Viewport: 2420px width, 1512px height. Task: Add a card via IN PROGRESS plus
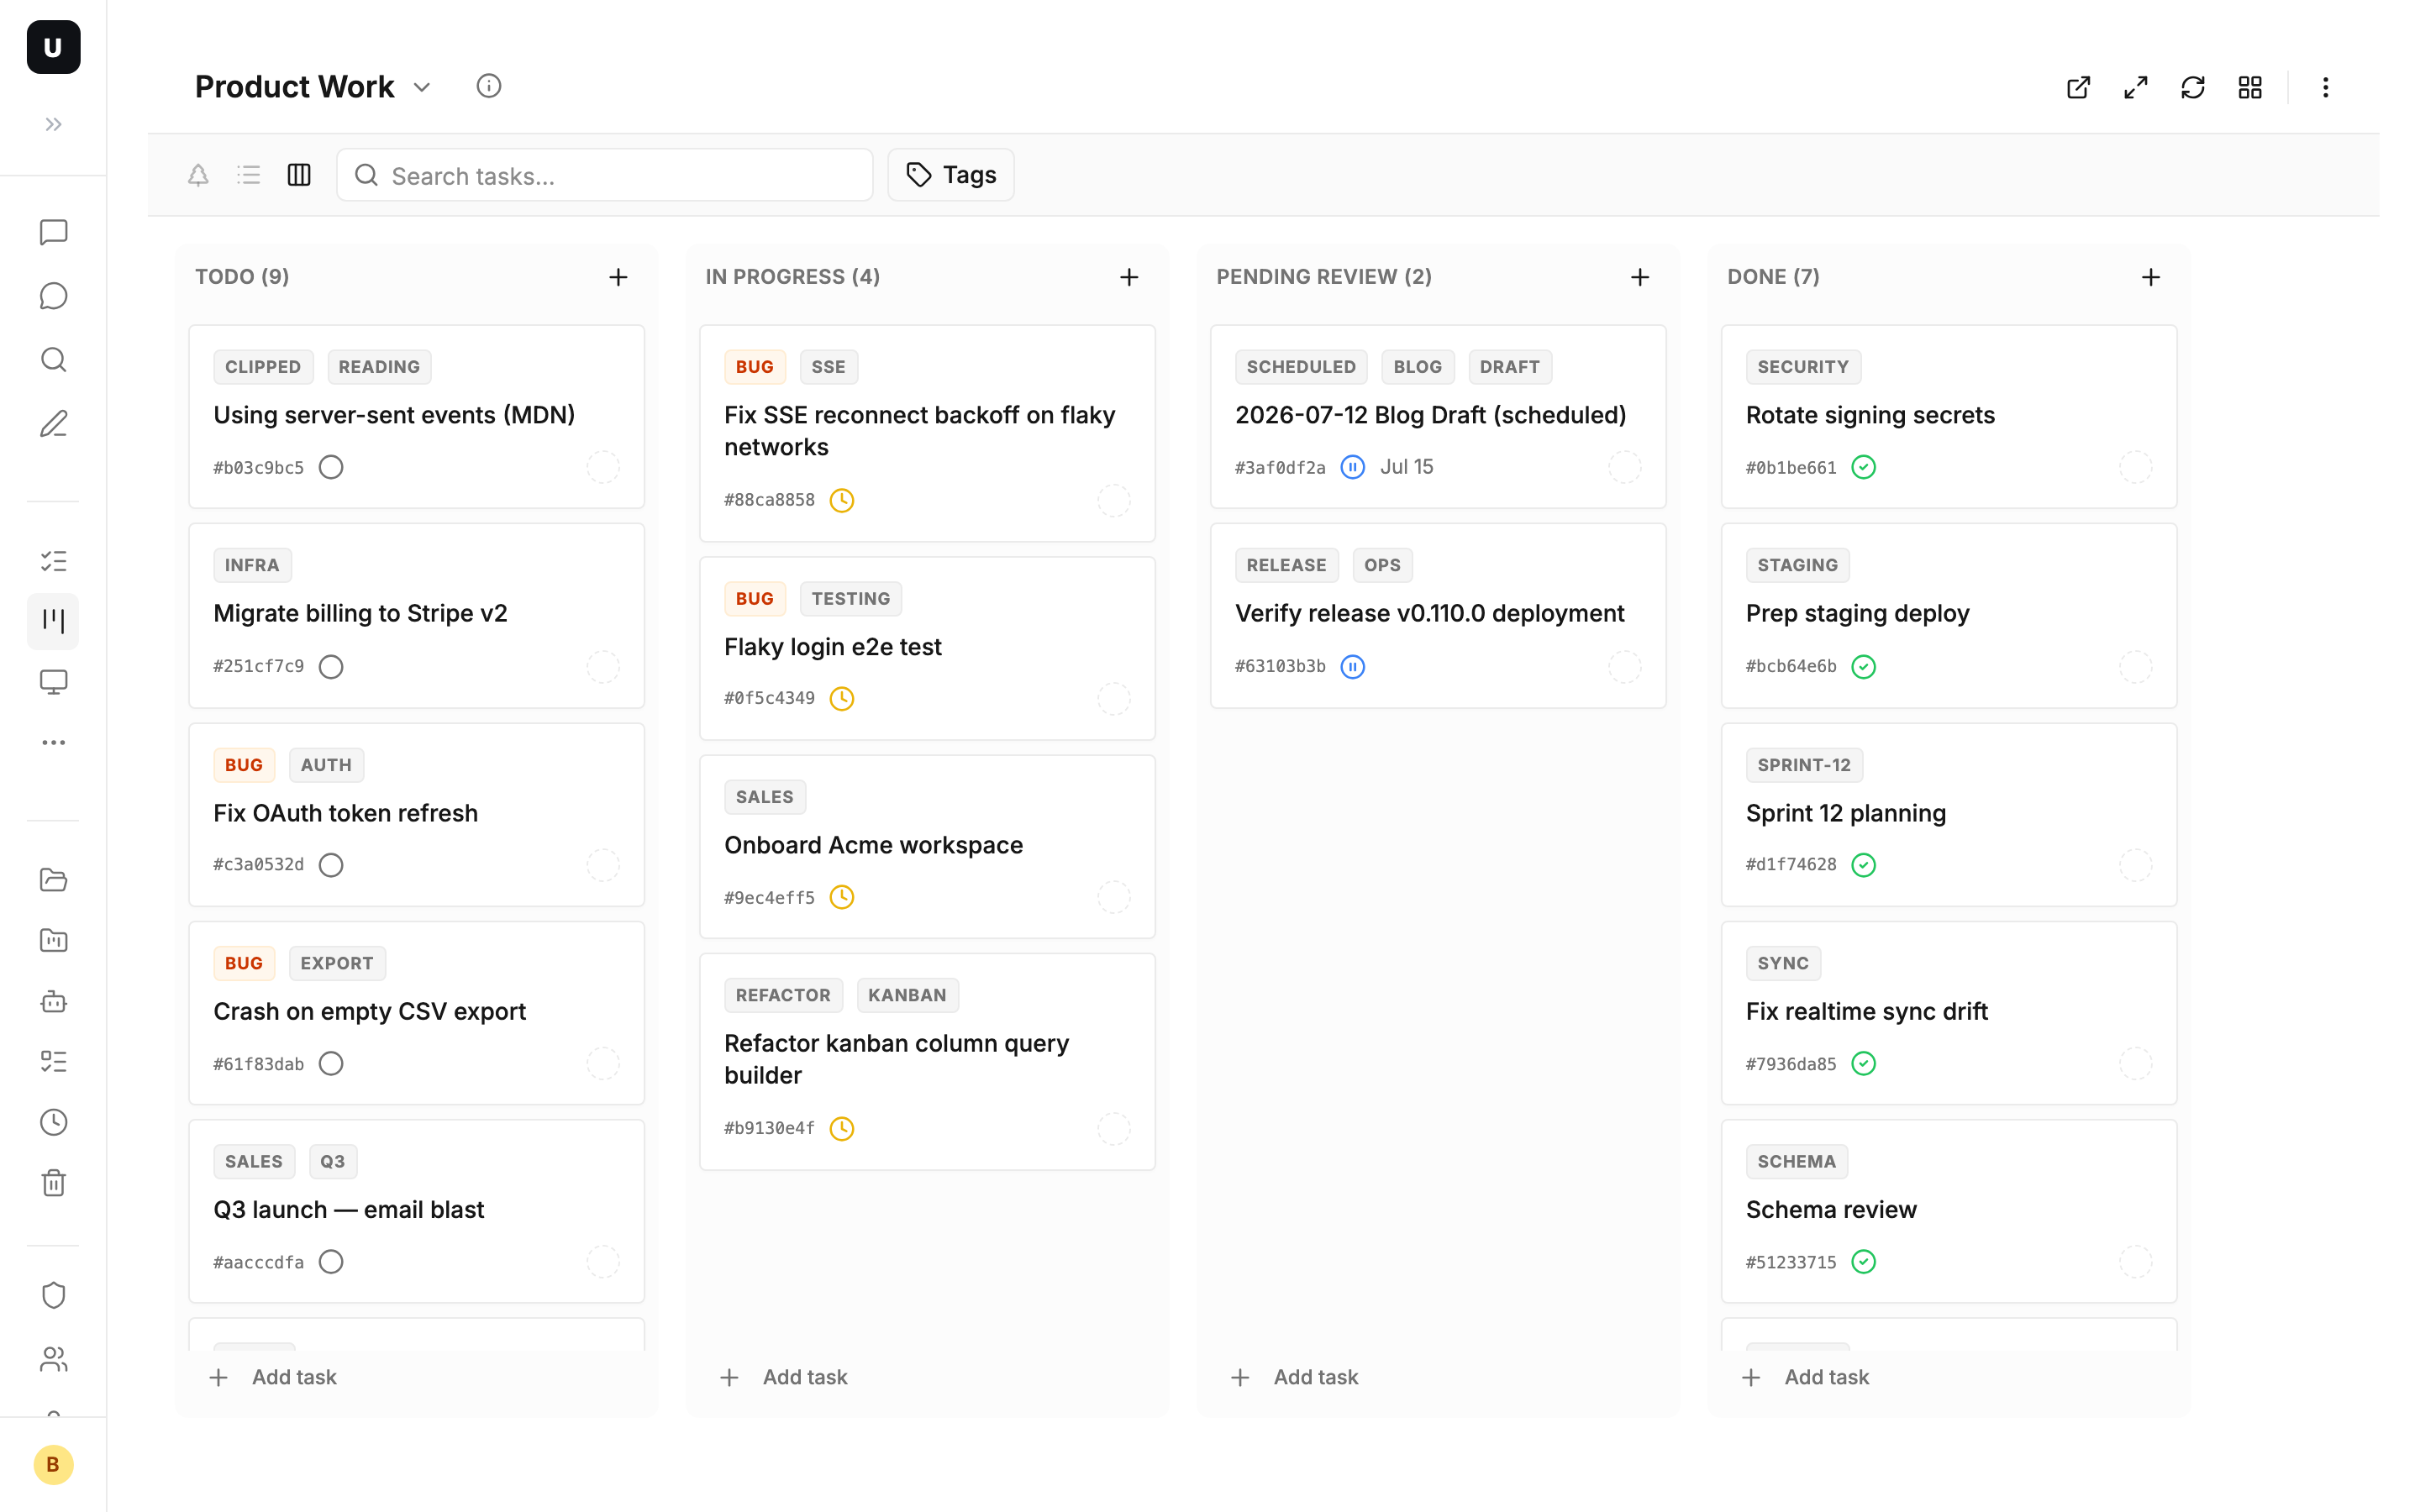(1129, 277)
